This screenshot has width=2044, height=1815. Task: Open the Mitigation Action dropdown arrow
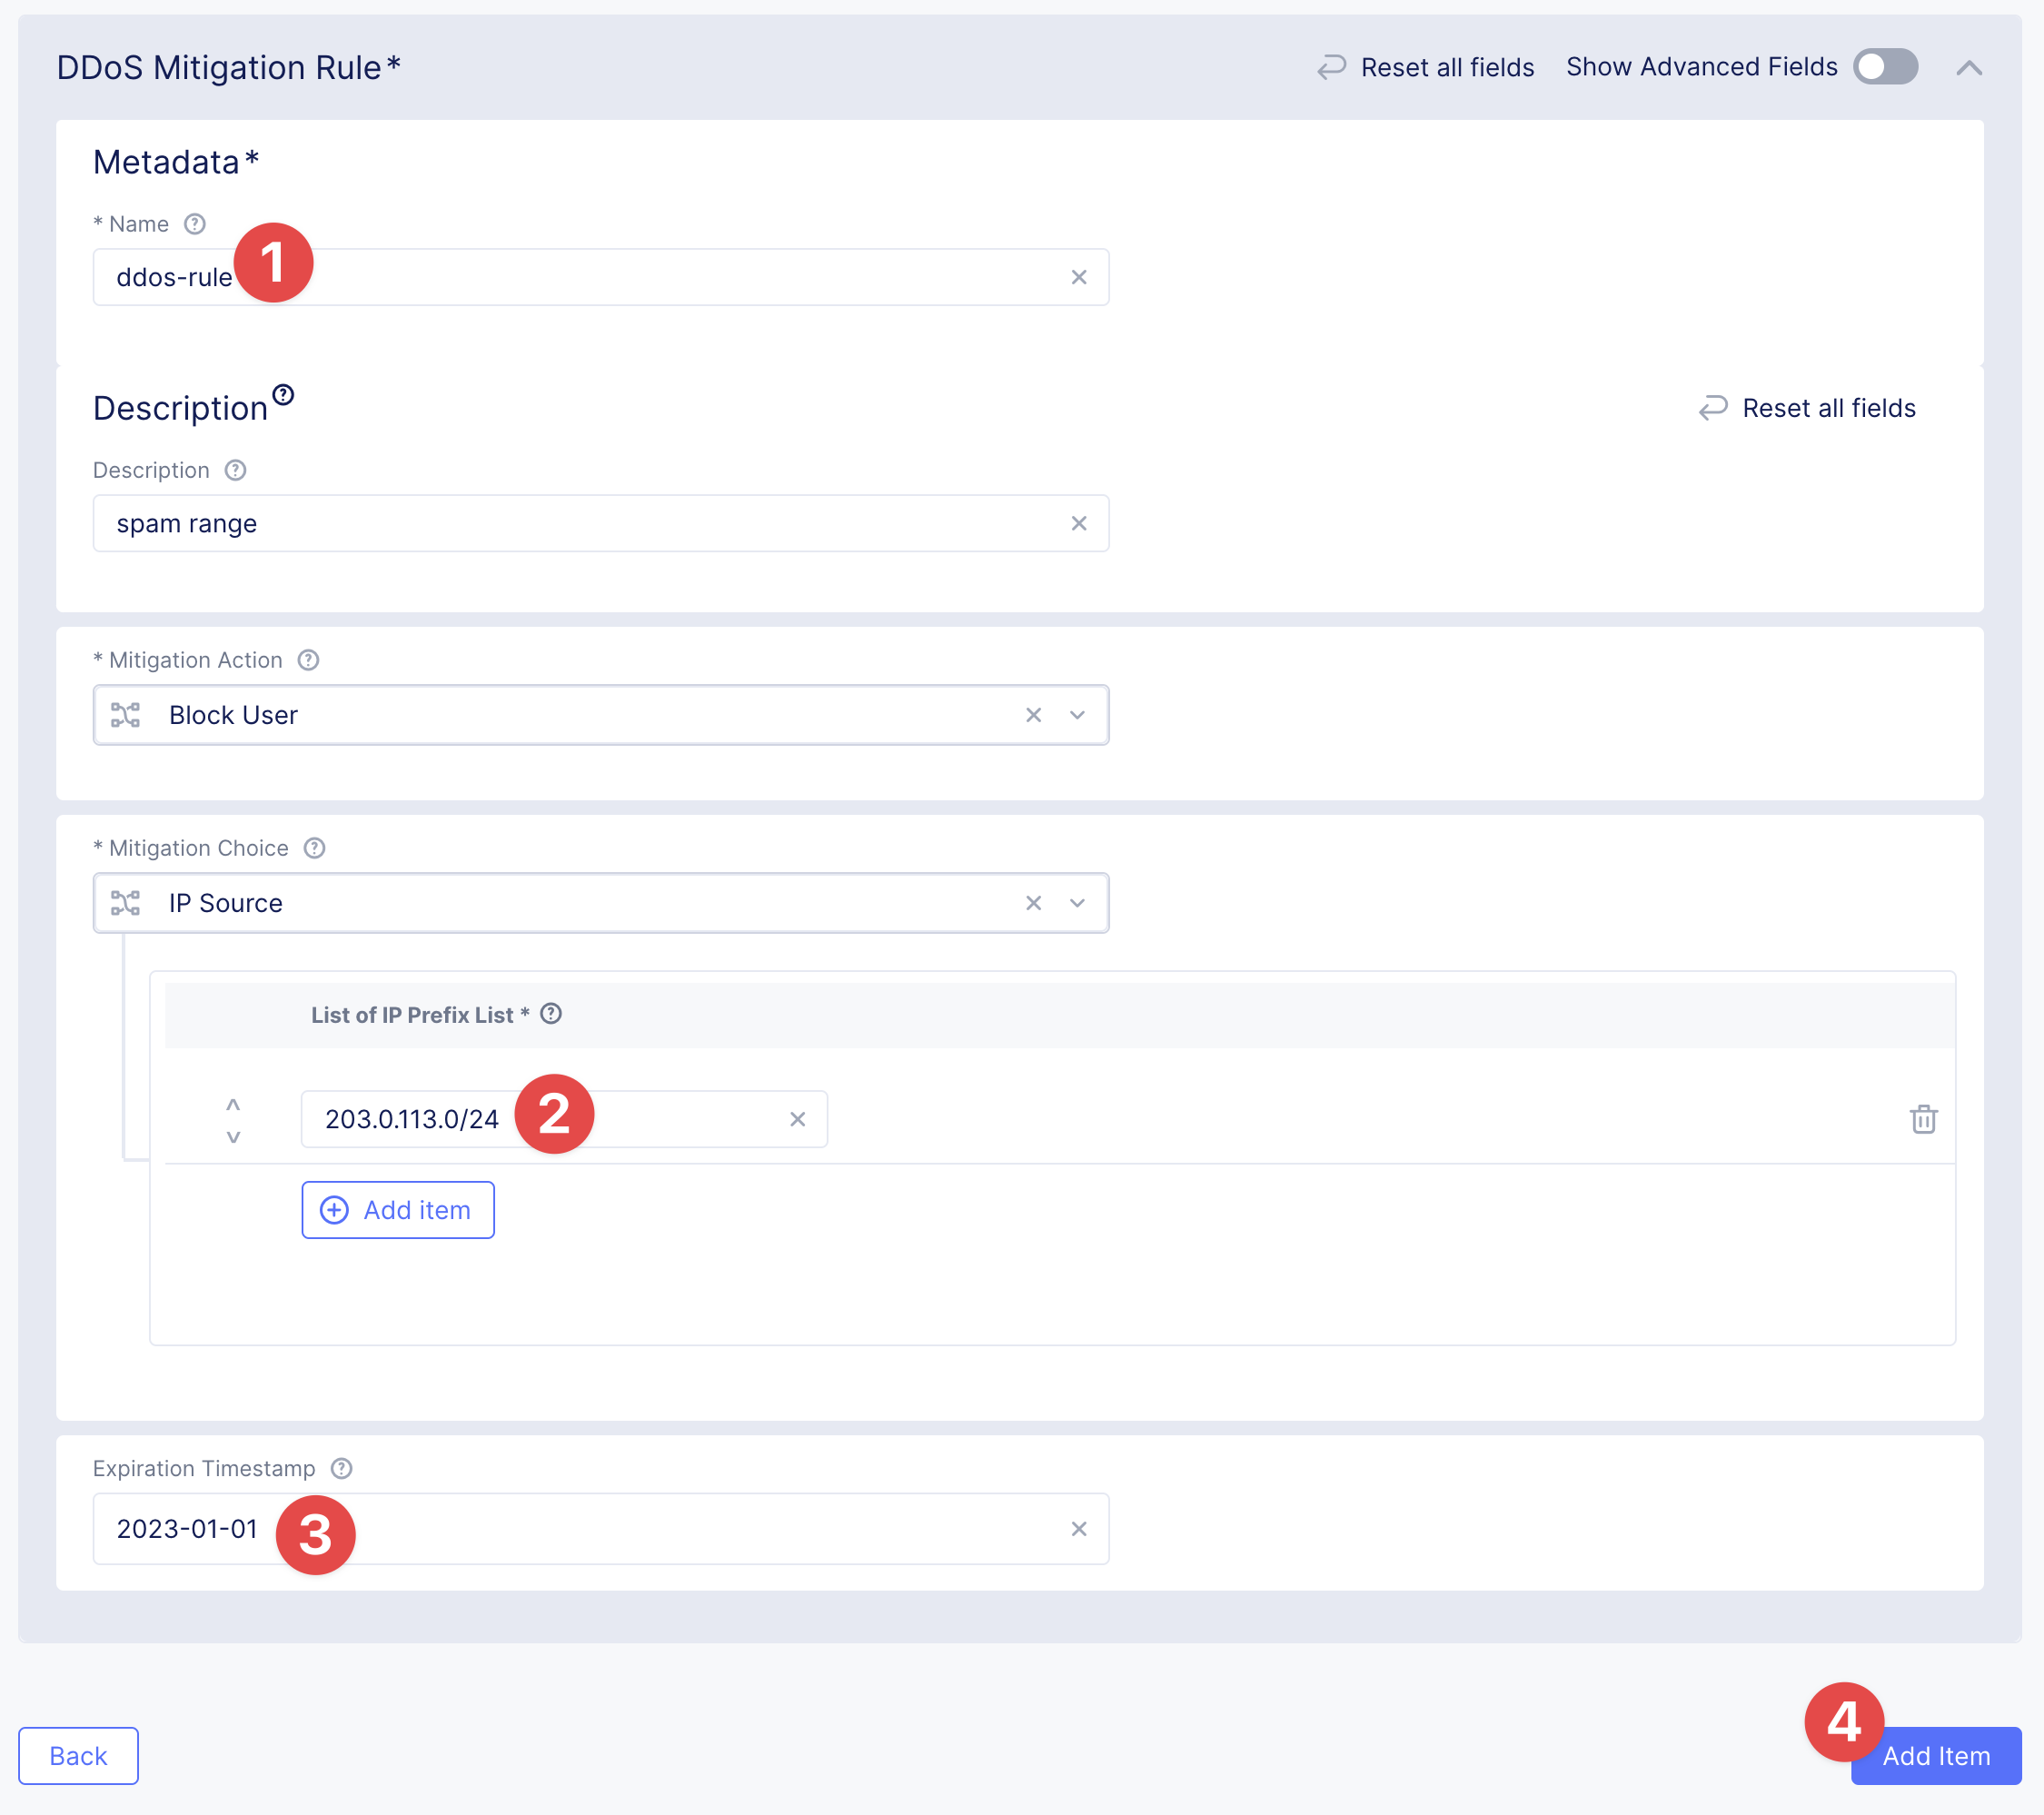(x=1077, y=715)
